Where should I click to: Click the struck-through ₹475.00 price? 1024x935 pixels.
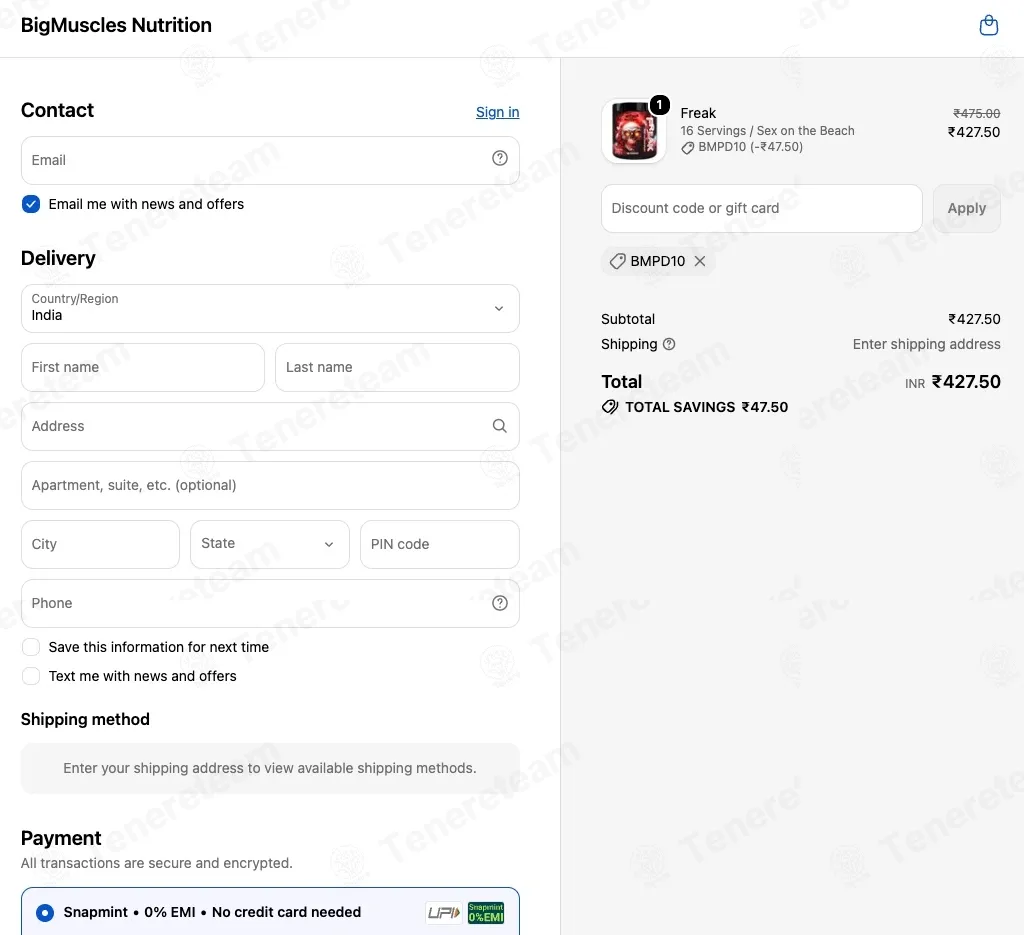tap(976, 113)
